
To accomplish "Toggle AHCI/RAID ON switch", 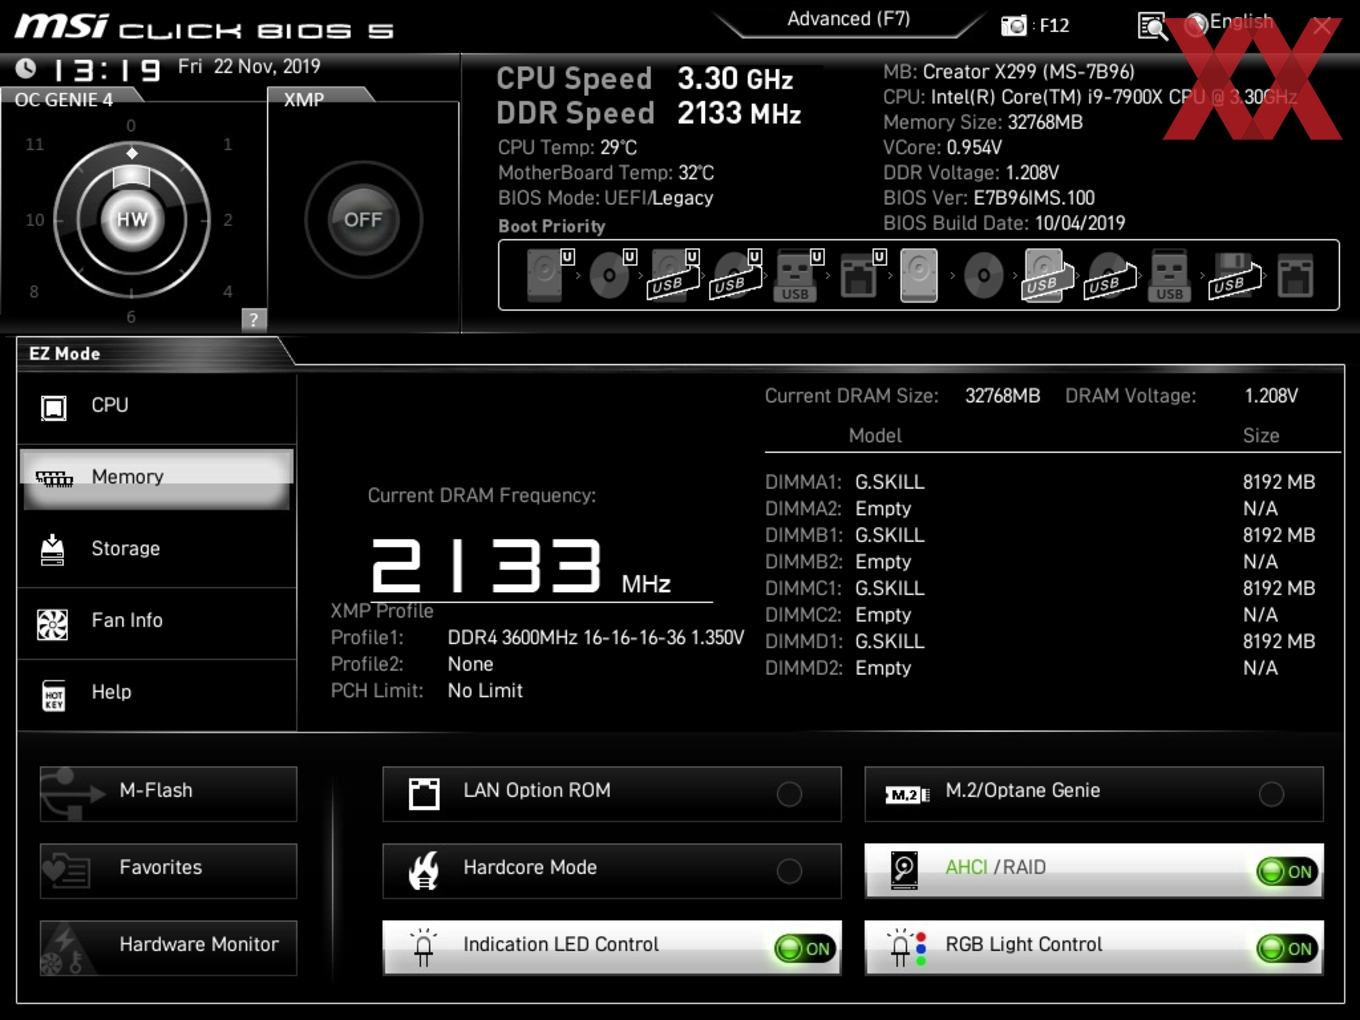I will (x=1287, y=871).
